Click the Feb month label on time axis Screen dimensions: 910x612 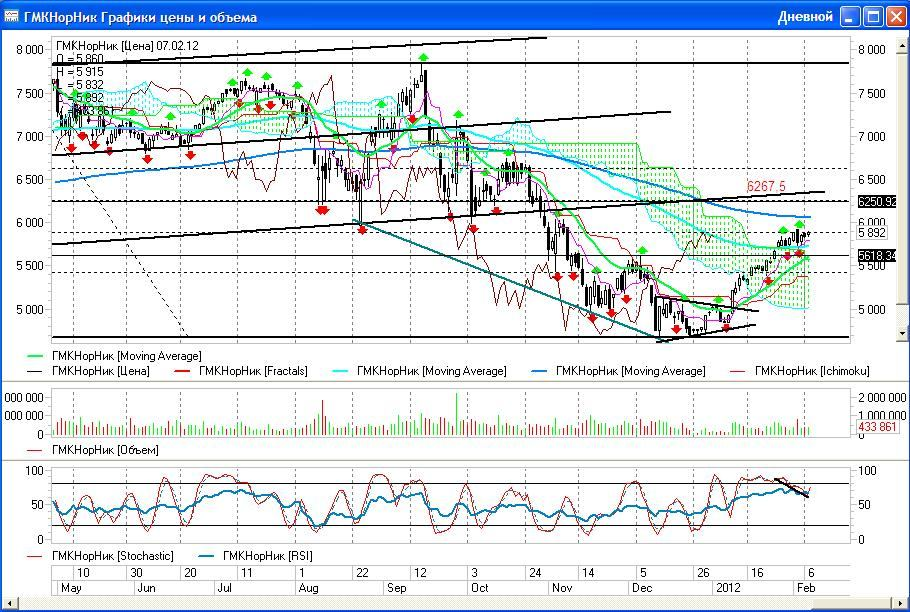pyautogui.click(x=806, y=588)
